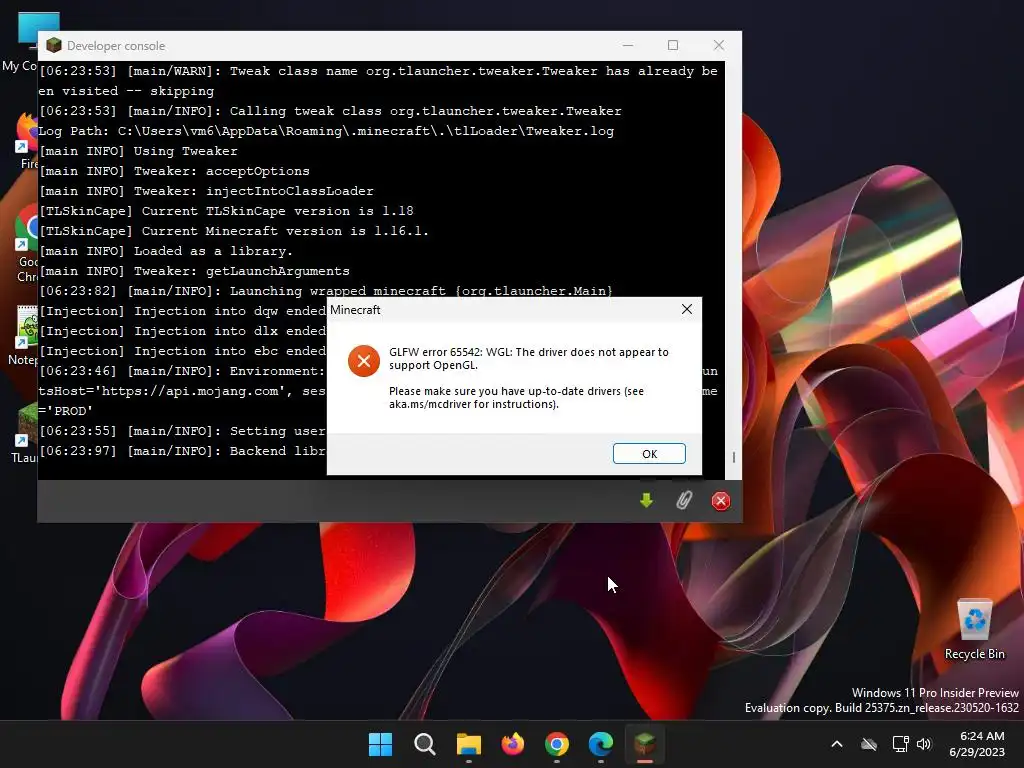
Task: Click the red error icon in the Minecraft dialog
Action: (364, 361)
